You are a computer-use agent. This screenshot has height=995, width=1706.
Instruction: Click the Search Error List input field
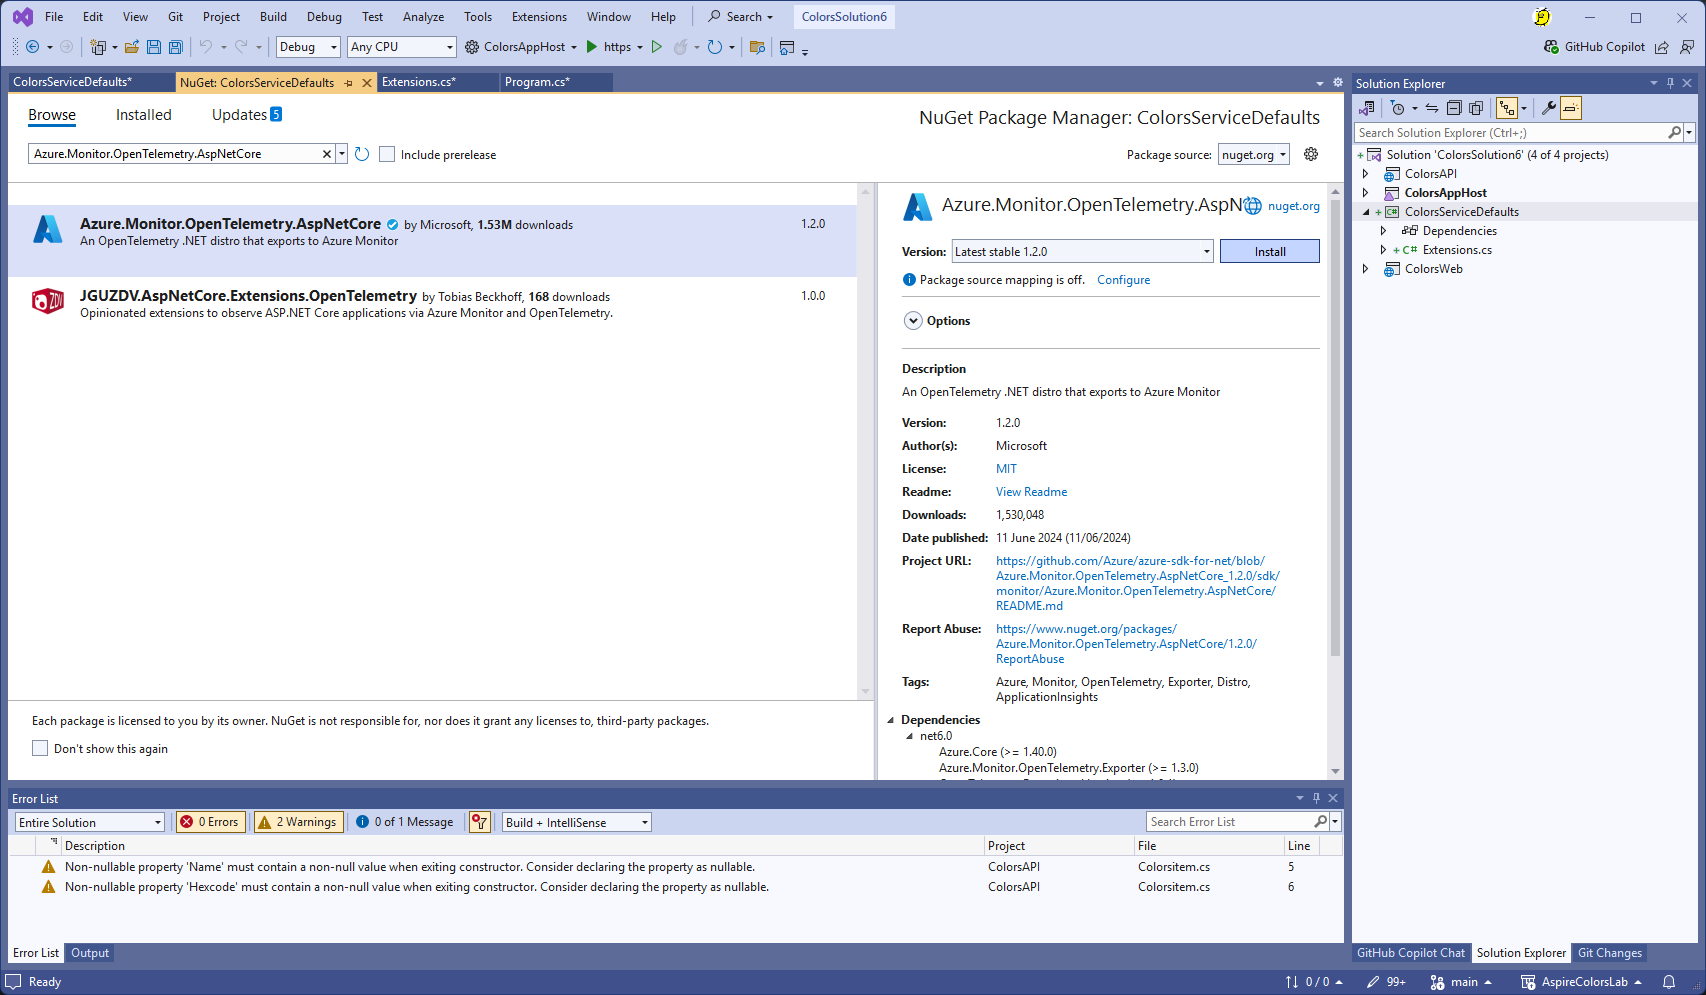(x=1229, y=822)
